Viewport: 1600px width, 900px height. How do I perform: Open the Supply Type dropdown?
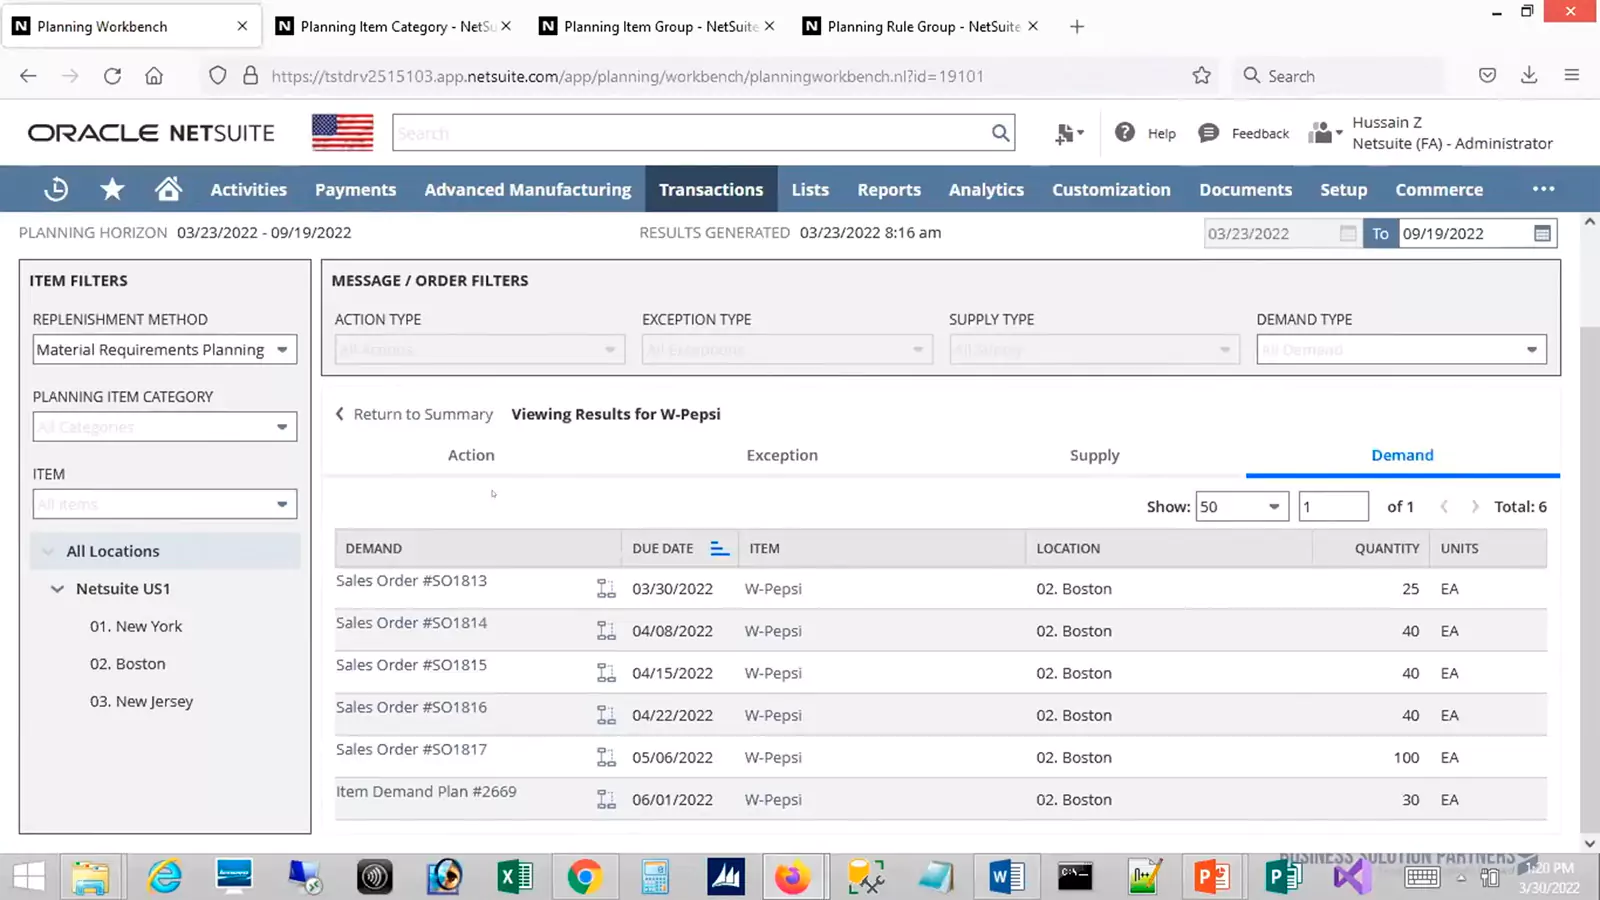coord(1094,350)
